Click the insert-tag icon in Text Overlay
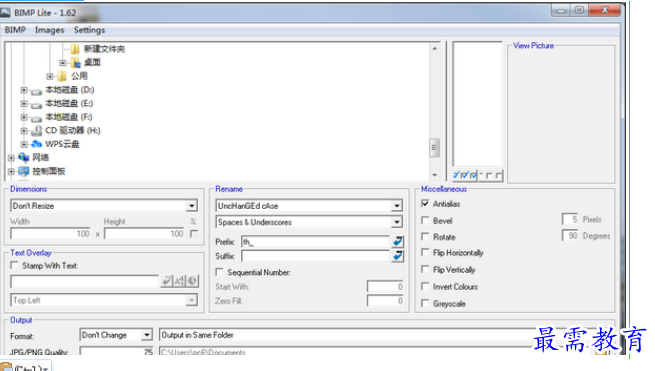The height and width of the screenshot is (371, 655). (167, 281)
